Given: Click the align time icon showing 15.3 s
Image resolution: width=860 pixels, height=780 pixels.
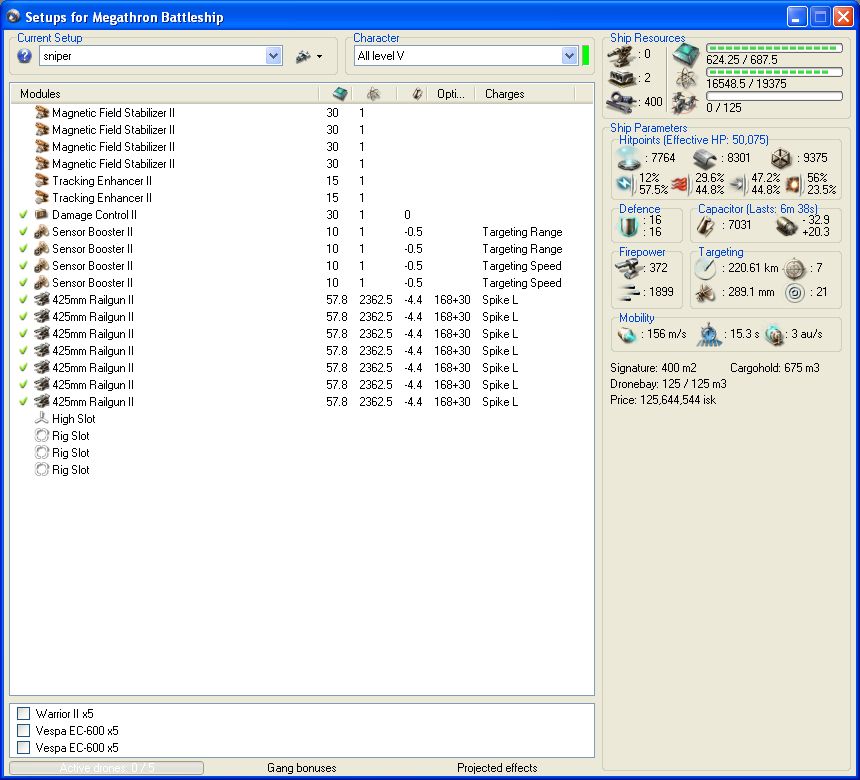Looking at the screenshot, I should pos(709,335).
